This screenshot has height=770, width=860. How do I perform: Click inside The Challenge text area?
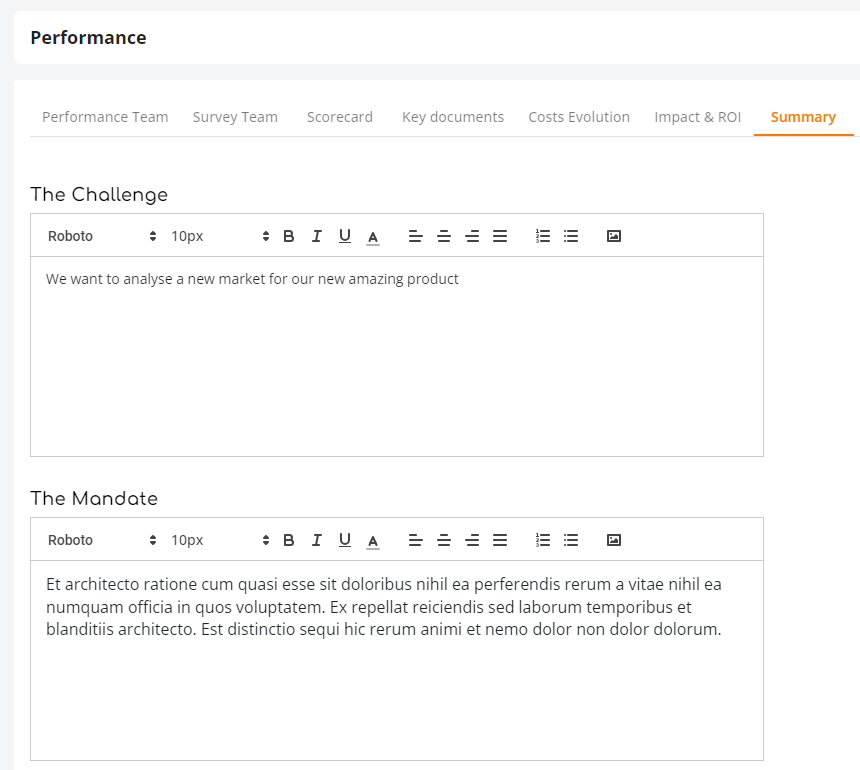coord(397,356)
